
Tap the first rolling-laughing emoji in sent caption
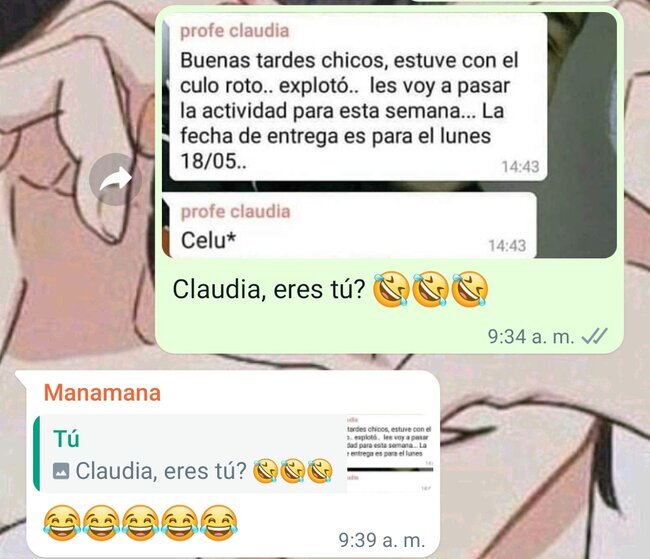391,289
